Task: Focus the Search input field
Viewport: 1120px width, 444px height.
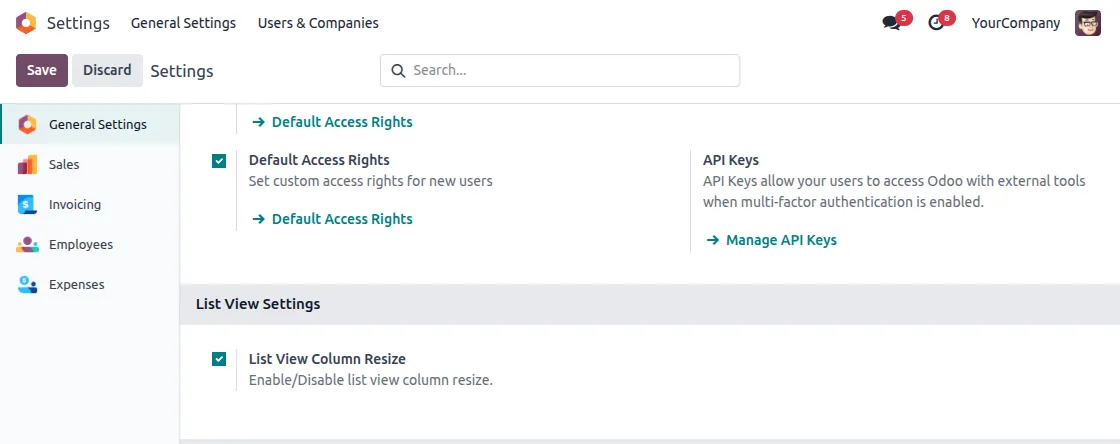Action: point(572,71)
